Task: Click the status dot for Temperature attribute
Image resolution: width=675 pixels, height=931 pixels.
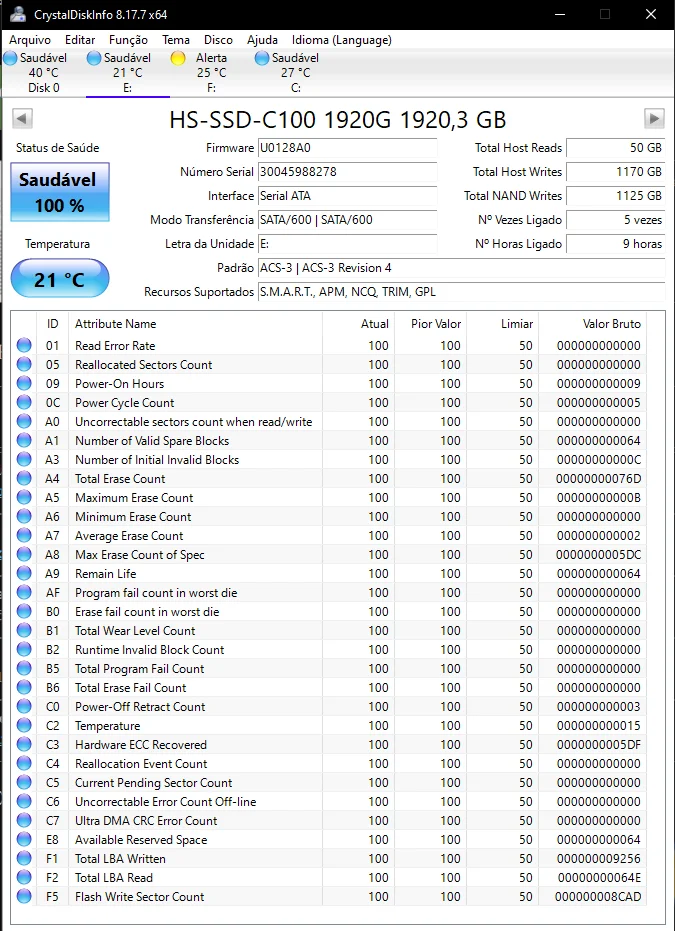Action: click(24, 726)
